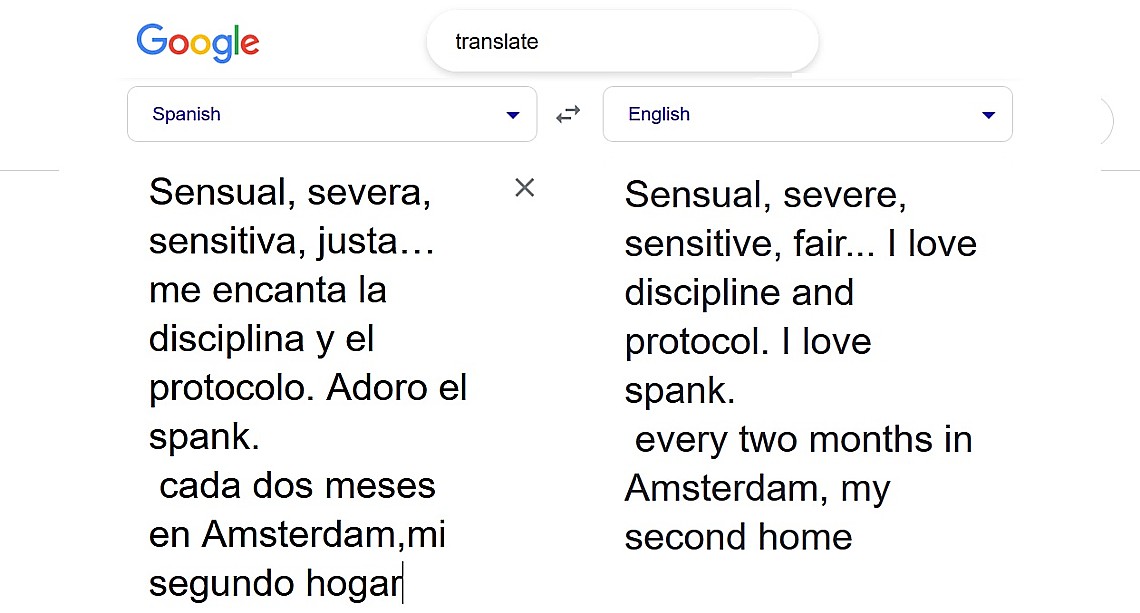Click the Google logo
The height and width of the screenshot is (613, 1140).
tap(198, 42)
